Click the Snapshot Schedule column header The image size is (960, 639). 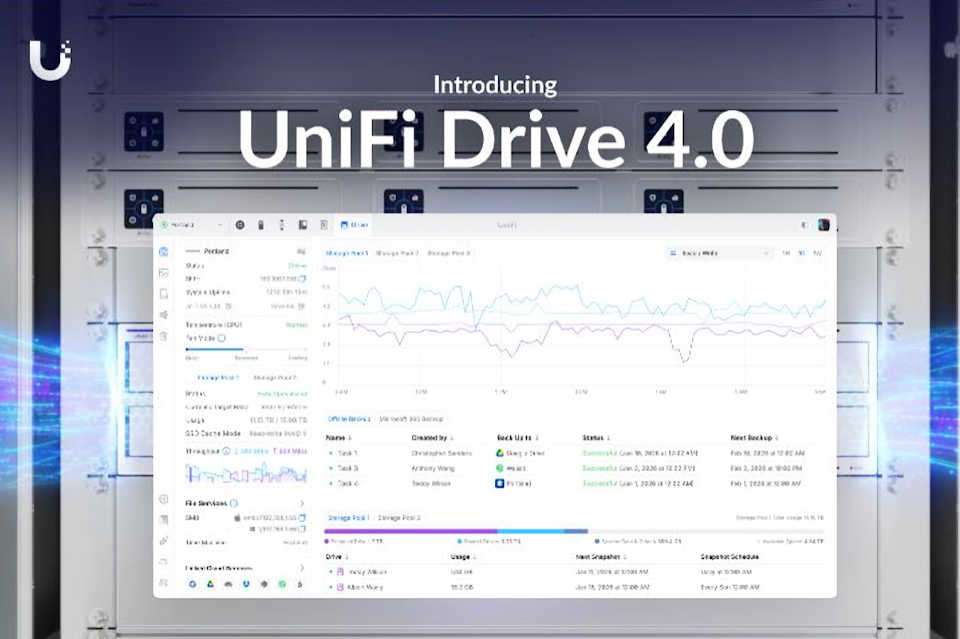730,557
